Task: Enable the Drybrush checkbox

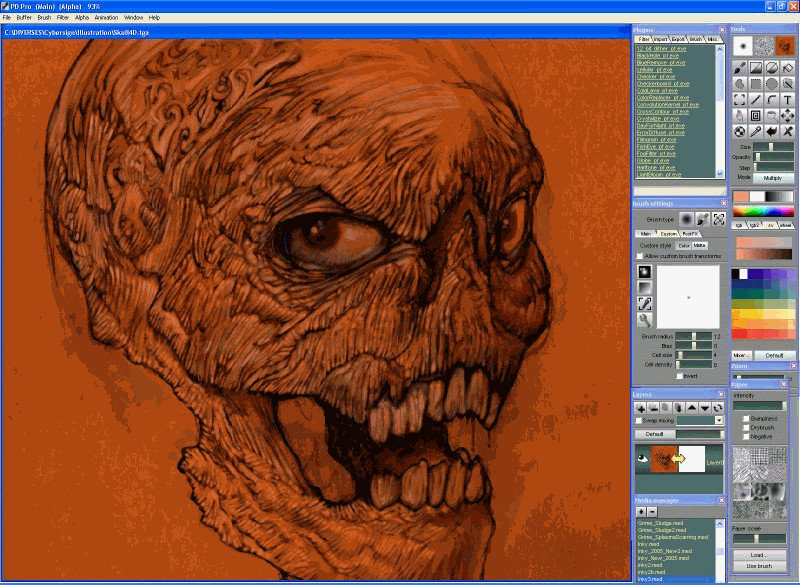Action: click(746, 427)
